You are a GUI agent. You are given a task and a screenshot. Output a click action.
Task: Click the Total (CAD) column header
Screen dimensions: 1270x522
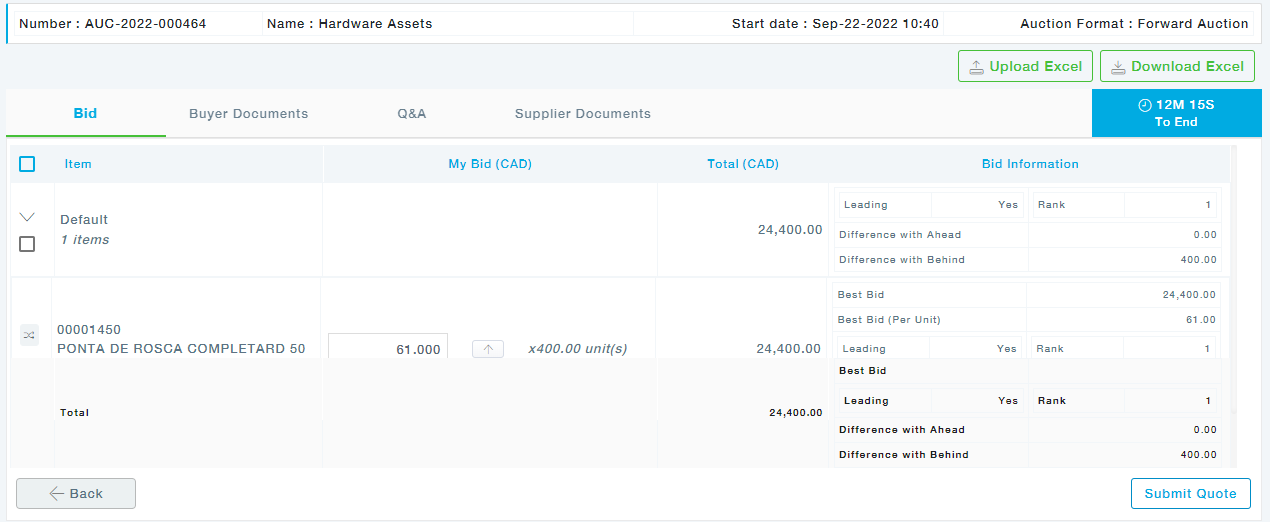point(742,164)
